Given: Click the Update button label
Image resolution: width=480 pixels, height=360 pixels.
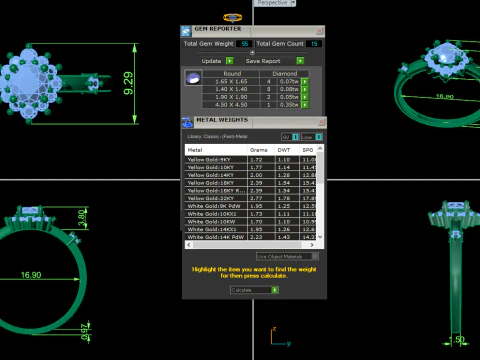Looking at the screenshot, I should pos(211,61).
